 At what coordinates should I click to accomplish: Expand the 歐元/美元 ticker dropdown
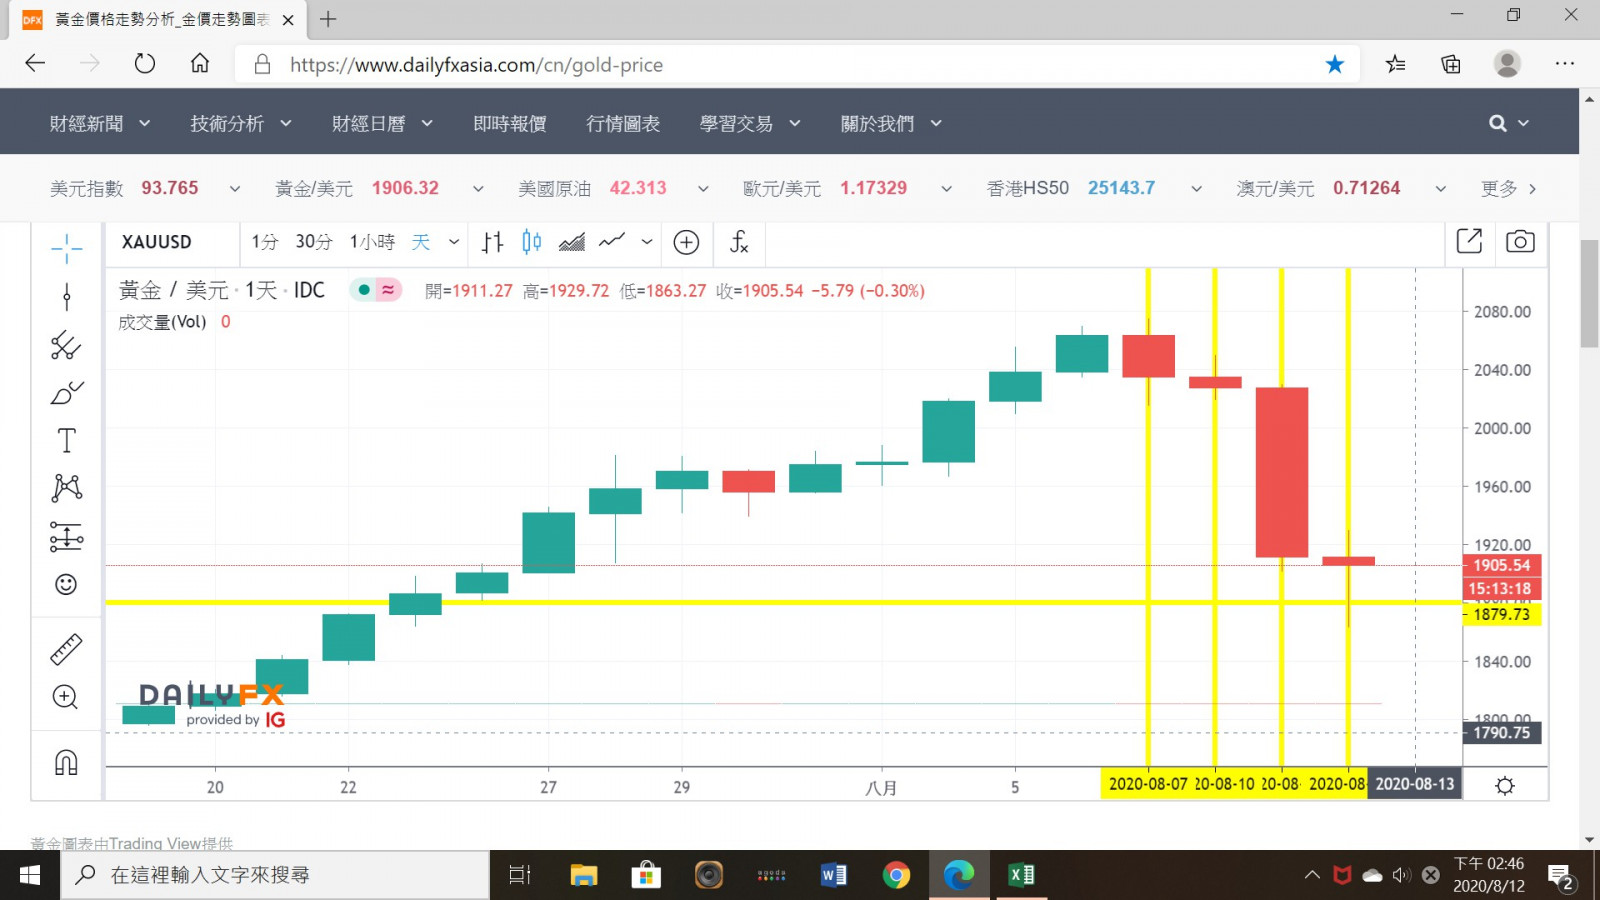(x=946, y=188)
